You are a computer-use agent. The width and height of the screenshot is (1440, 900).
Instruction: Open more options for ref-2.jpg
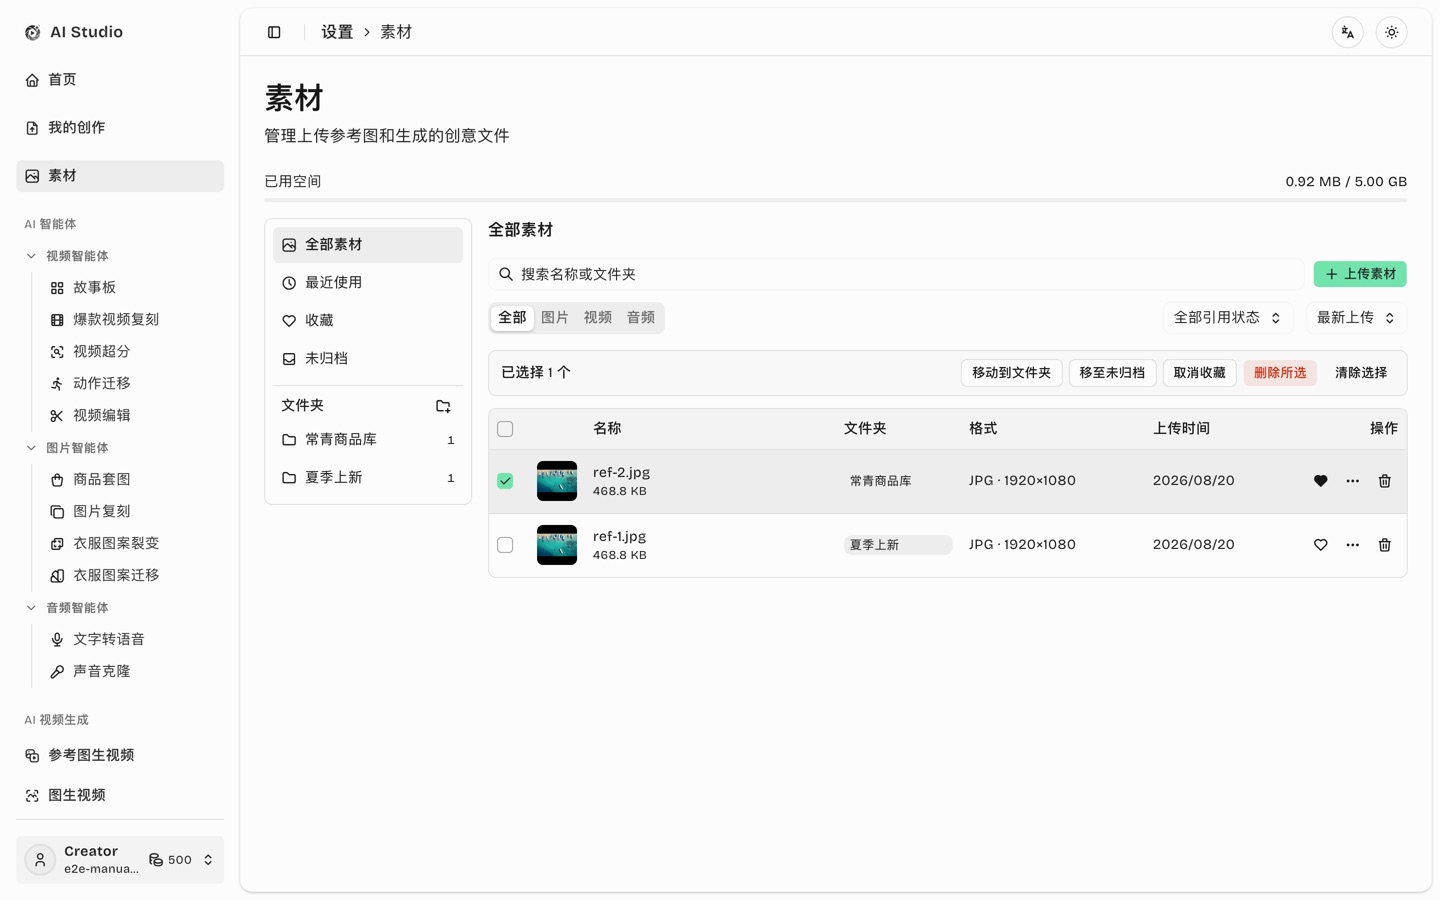point(1352,481)
